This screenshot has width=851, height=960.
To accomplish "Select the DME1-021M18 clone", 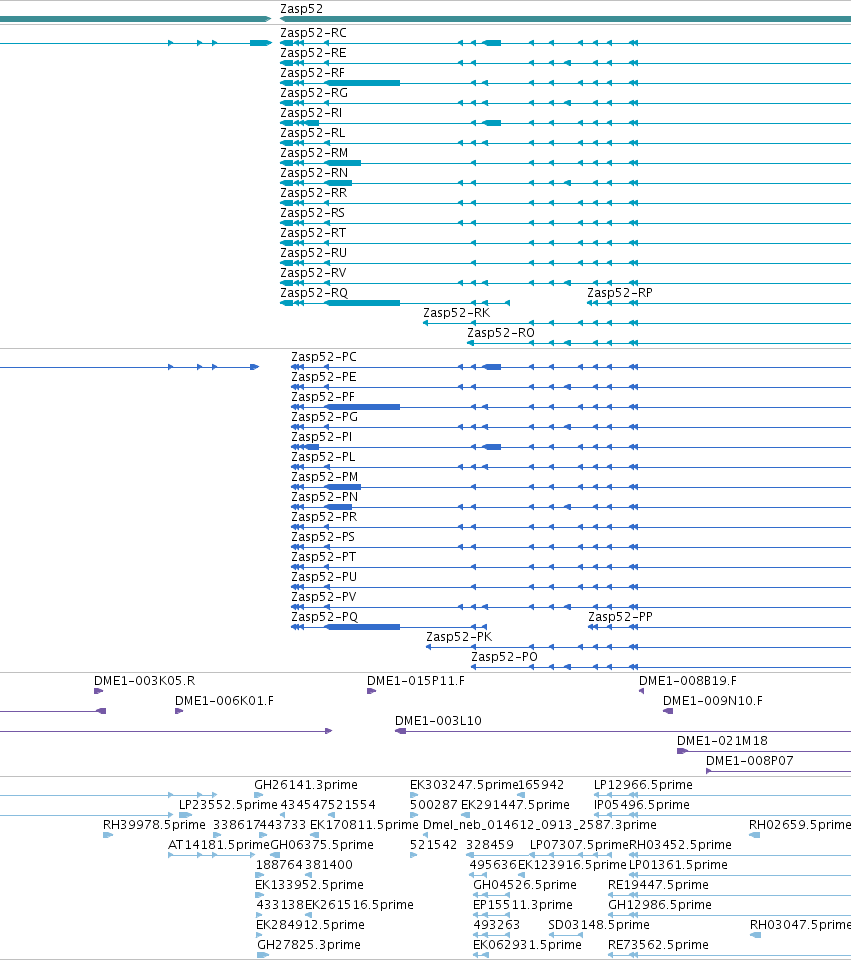I will pos(722,741).
